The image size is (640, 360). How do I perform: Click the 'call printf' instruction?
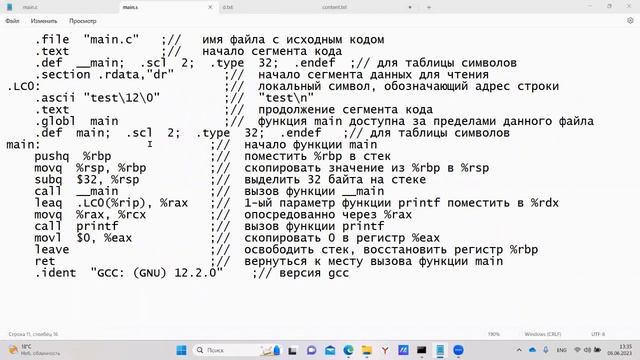(76, 226)
